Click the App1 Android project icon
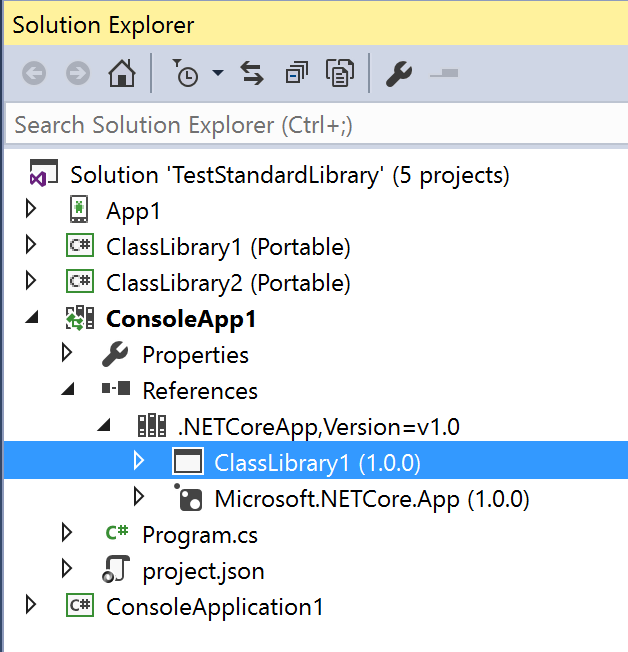The image size is (628, 652). coord(79,209)
